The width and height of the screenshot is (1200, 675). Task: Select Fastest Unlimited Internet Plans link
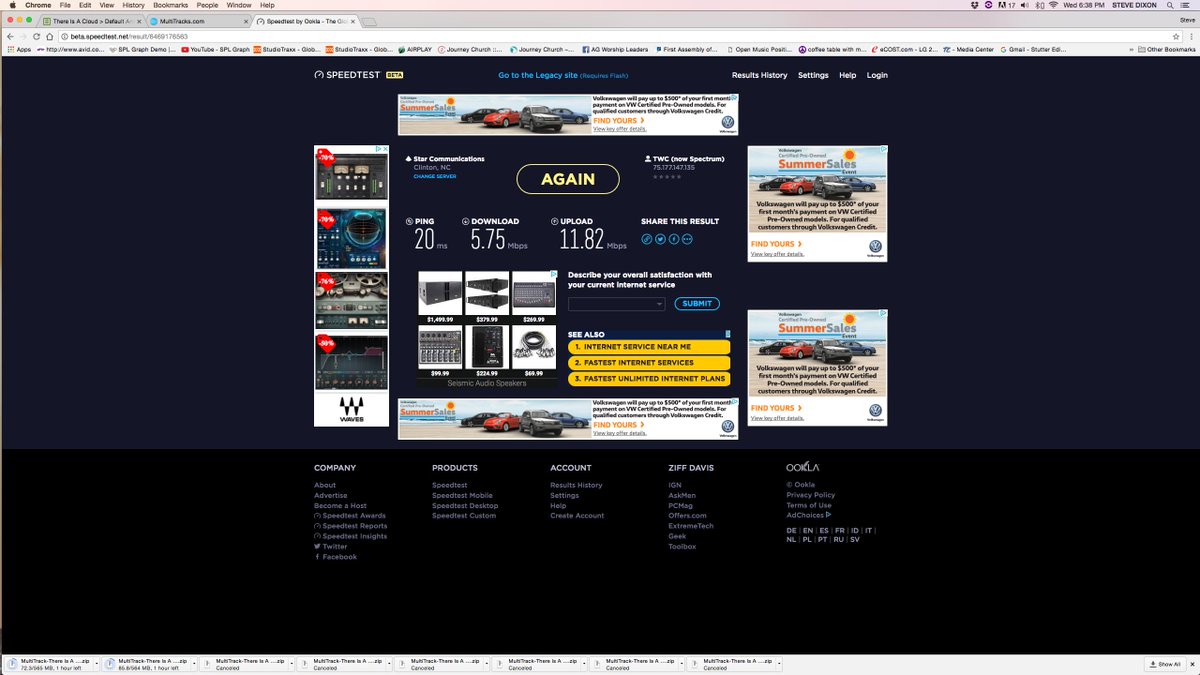point(649,379)
